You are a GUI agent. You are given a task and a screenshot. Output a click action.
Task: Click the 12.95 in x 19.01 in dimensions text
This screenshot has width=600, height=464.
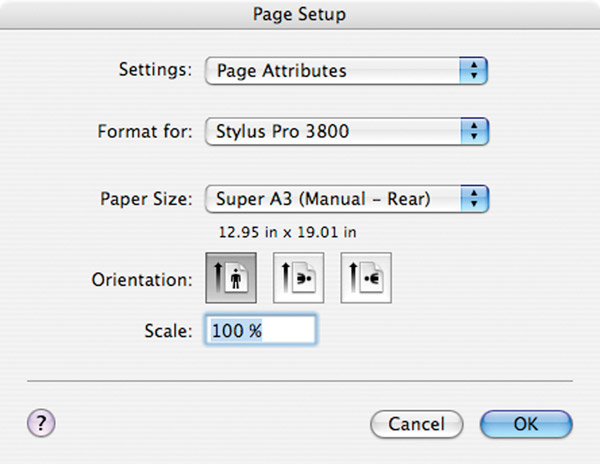tap(287, 232)
